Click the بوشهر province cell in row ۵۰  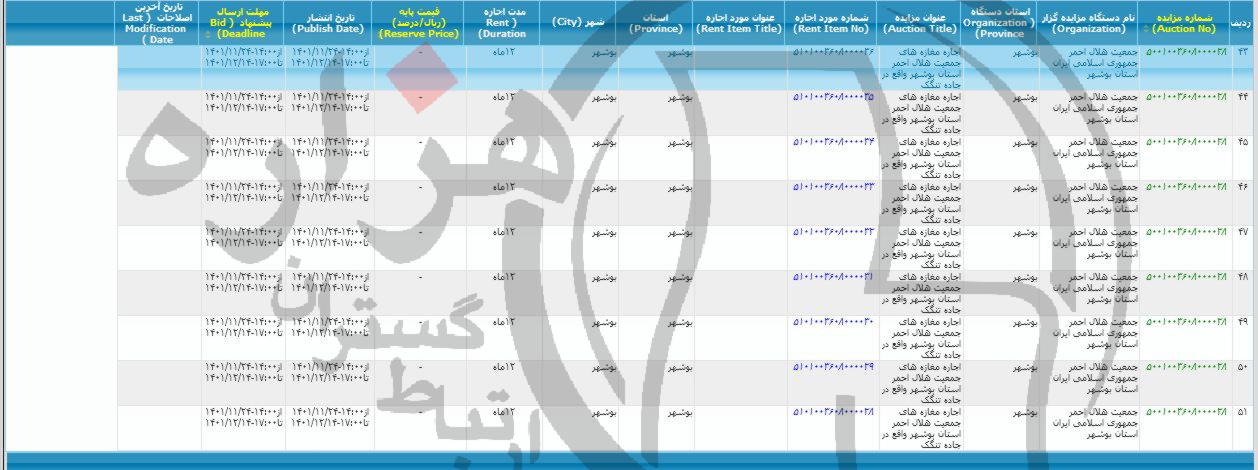pyautogui.click(x=655, y=383)
